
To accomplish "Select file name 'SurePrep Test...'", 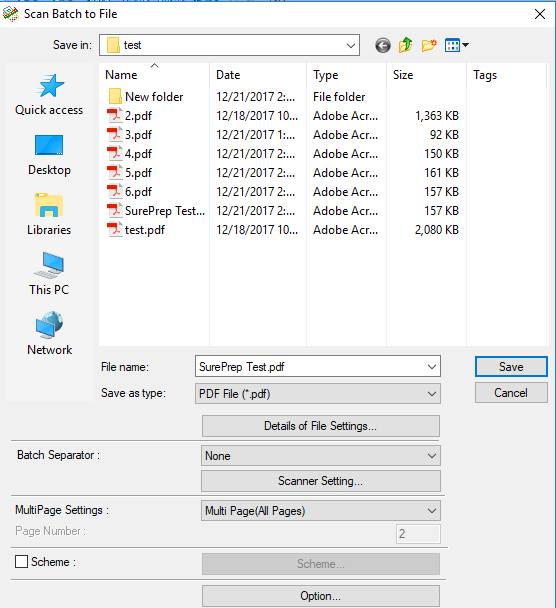I will [x=165, y=211].
